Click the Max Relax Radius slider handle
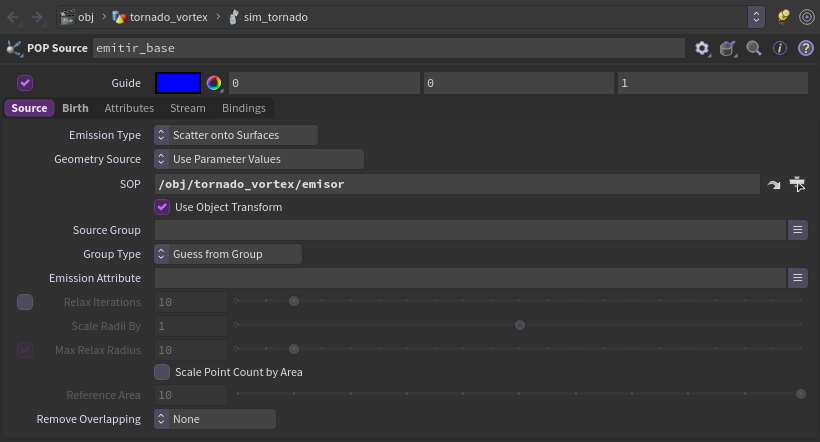The height and width of the screenshot is (442, 820). pos(294,349)
